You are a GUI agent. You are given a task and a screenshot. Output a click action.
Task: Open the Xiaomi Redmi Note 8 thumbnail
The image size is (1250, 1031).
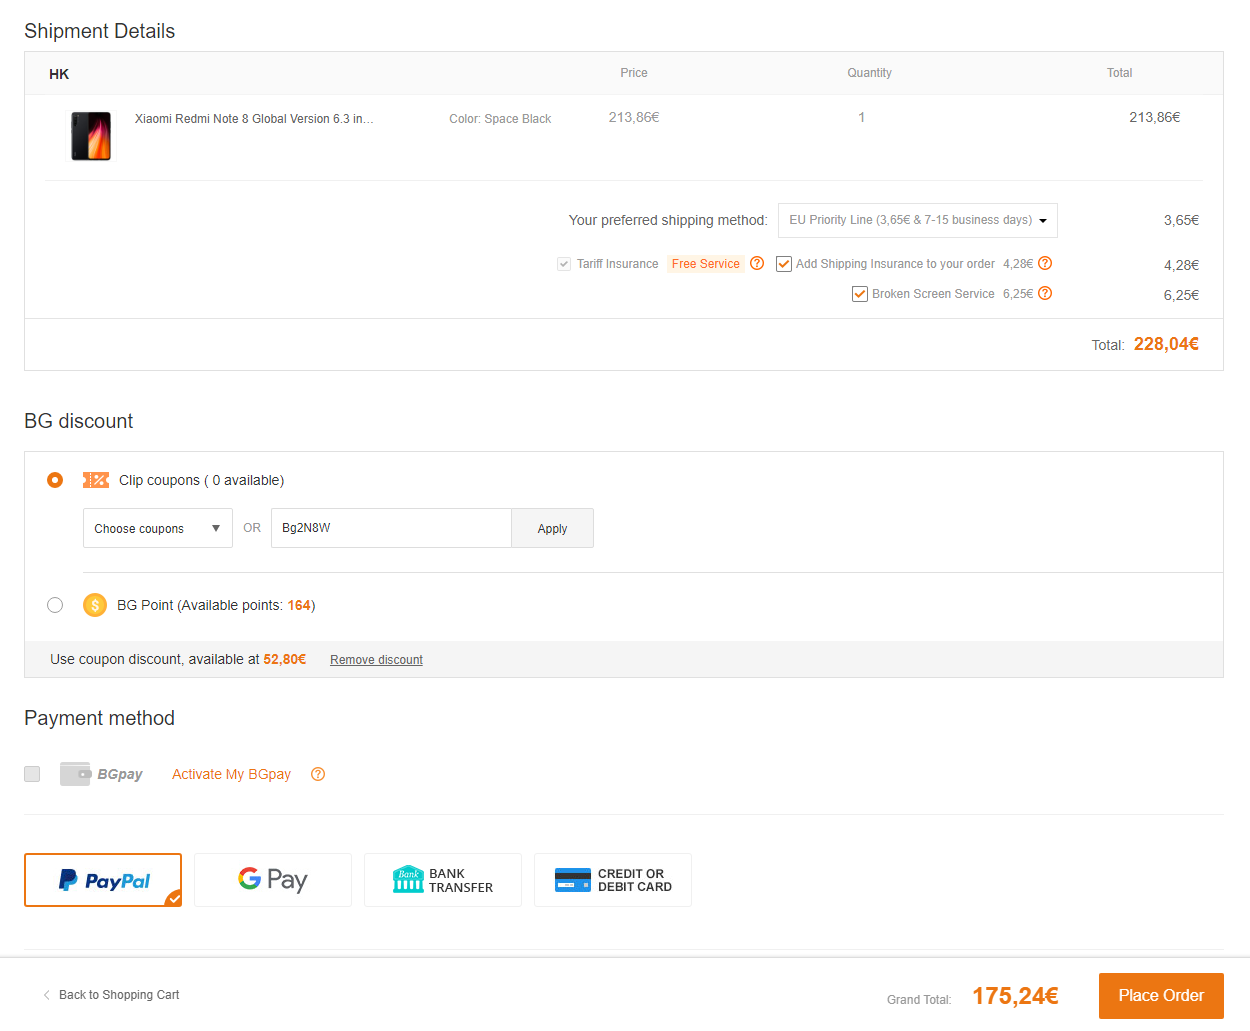[x=91, y=136]
